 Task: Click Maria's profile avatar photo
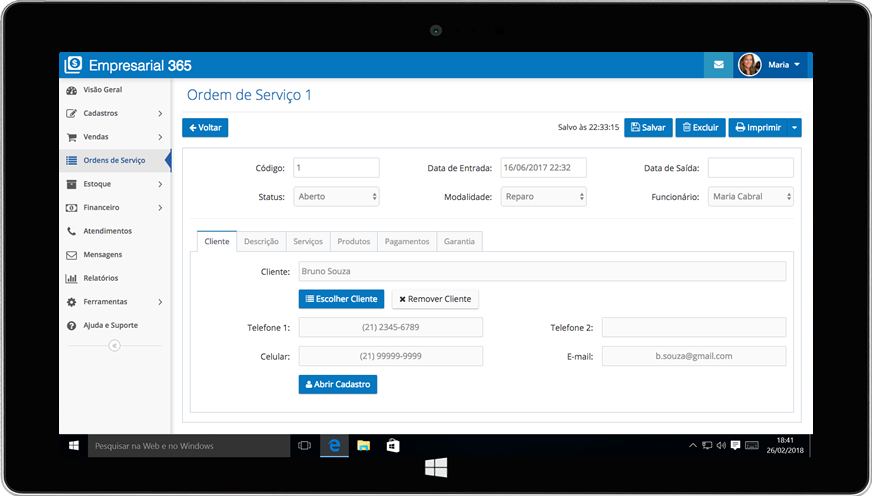click(x=749, y=65)
